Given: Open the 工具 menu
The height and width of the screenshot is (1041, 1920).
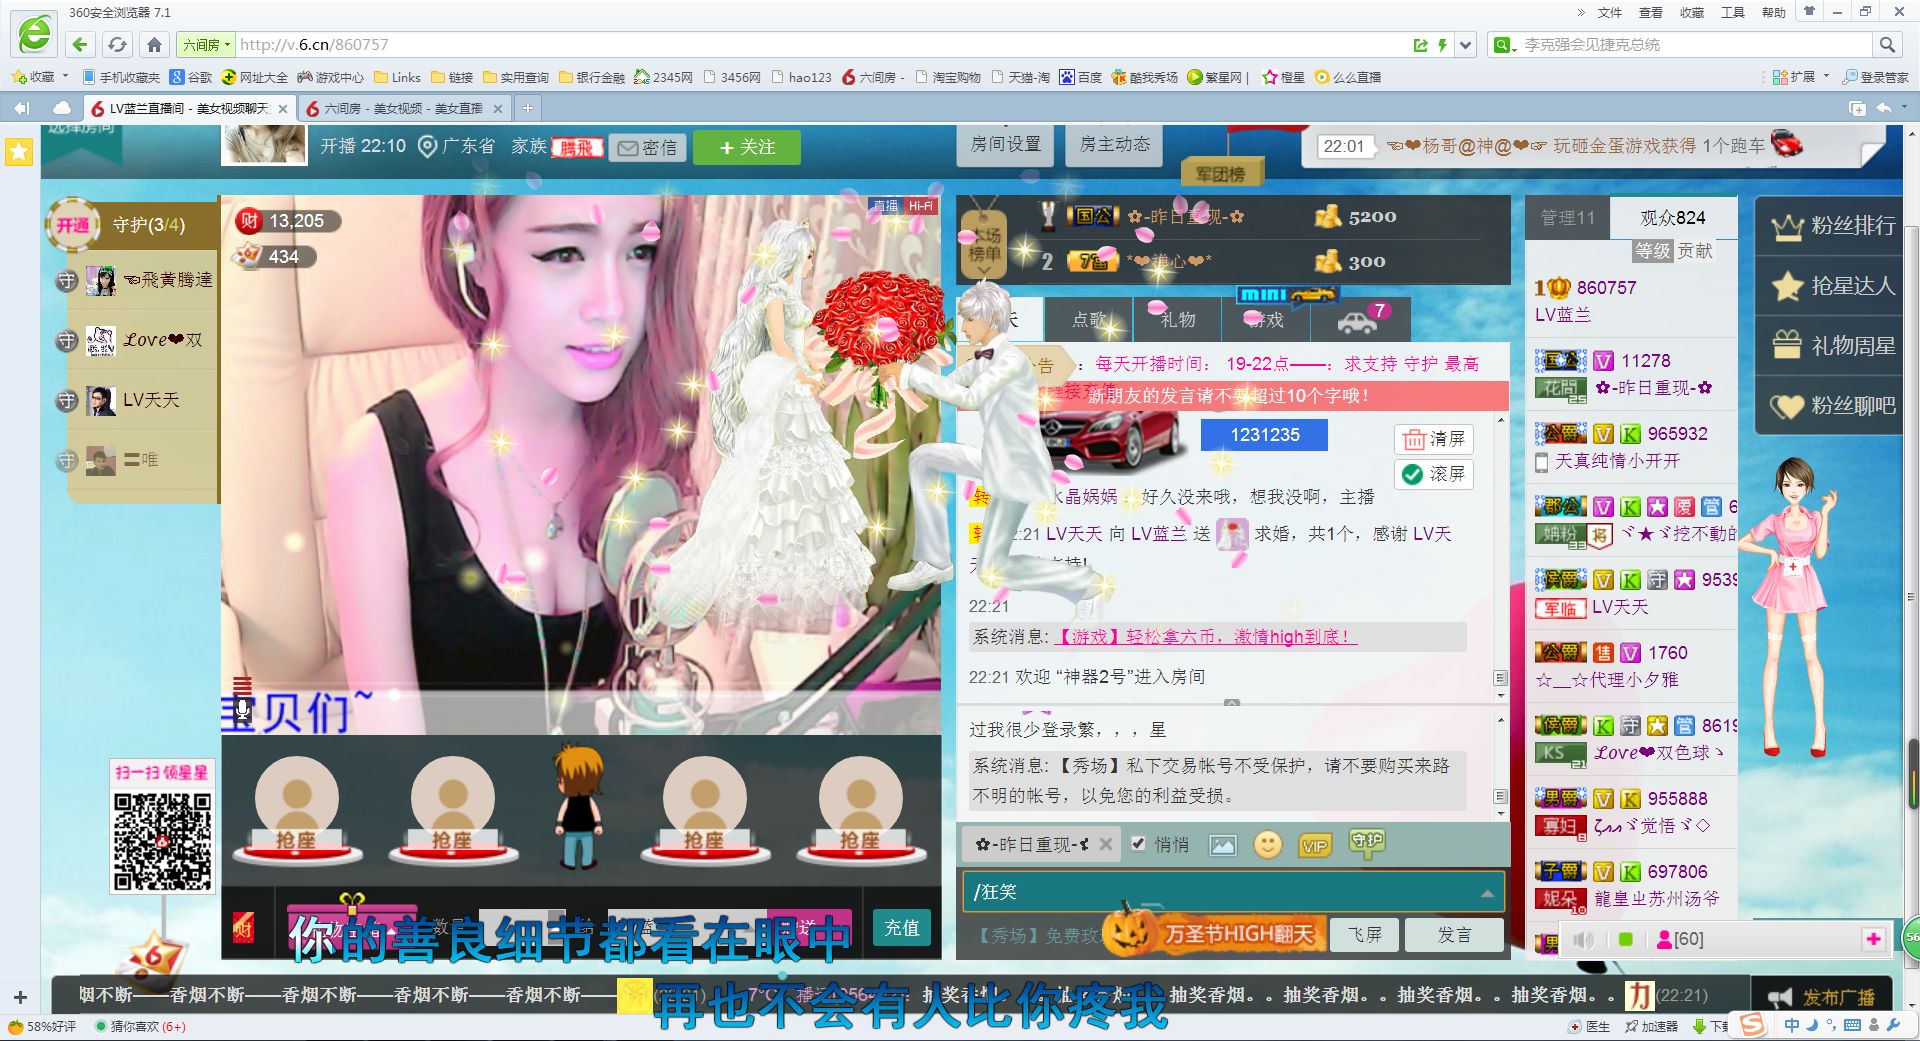Looking at the screenshot, I should tap(1732, 12).
